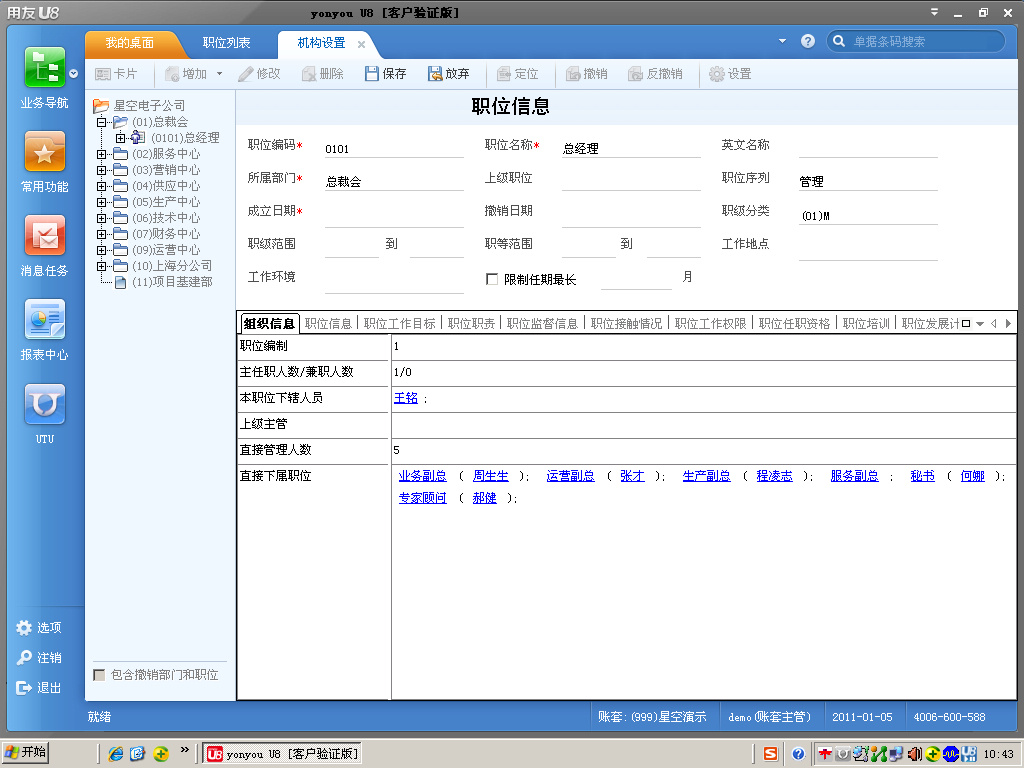Open the 报表中心 report icon
1024x768 pixels.
(44, 319)
